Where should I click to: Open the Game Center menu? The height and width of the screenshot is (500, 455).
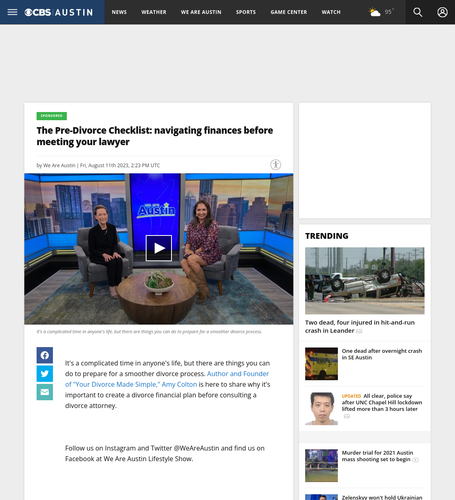(x=289, y=12)
